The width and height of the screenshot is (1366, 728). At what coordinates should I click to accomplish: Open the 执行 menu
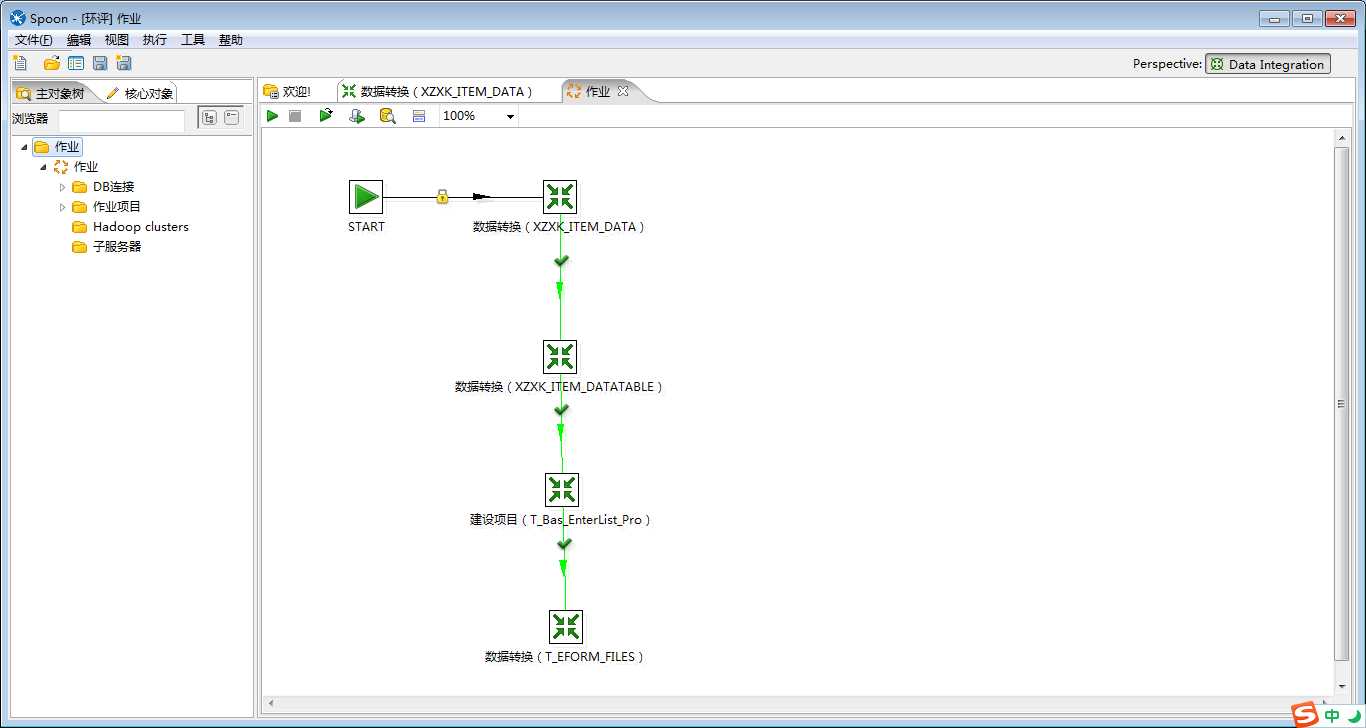(155, 40)
